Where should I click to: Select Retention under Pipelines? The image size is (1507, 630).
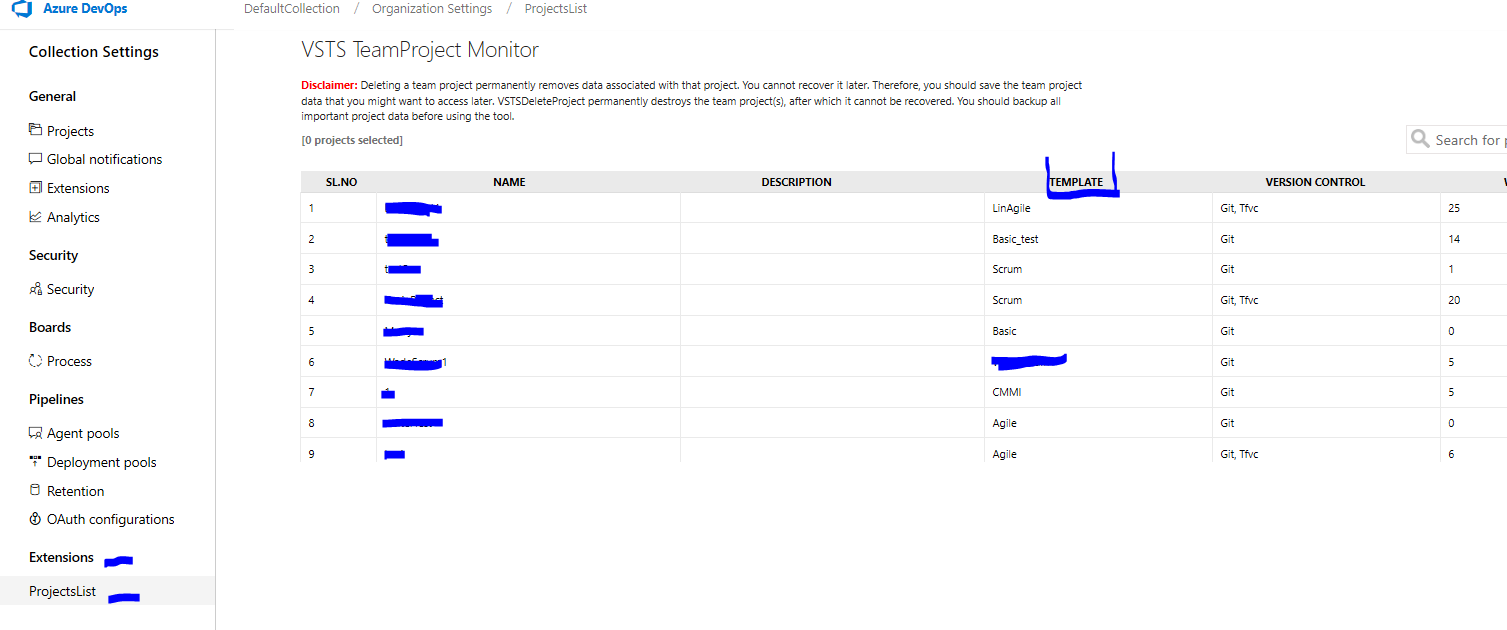click(75, 491)
